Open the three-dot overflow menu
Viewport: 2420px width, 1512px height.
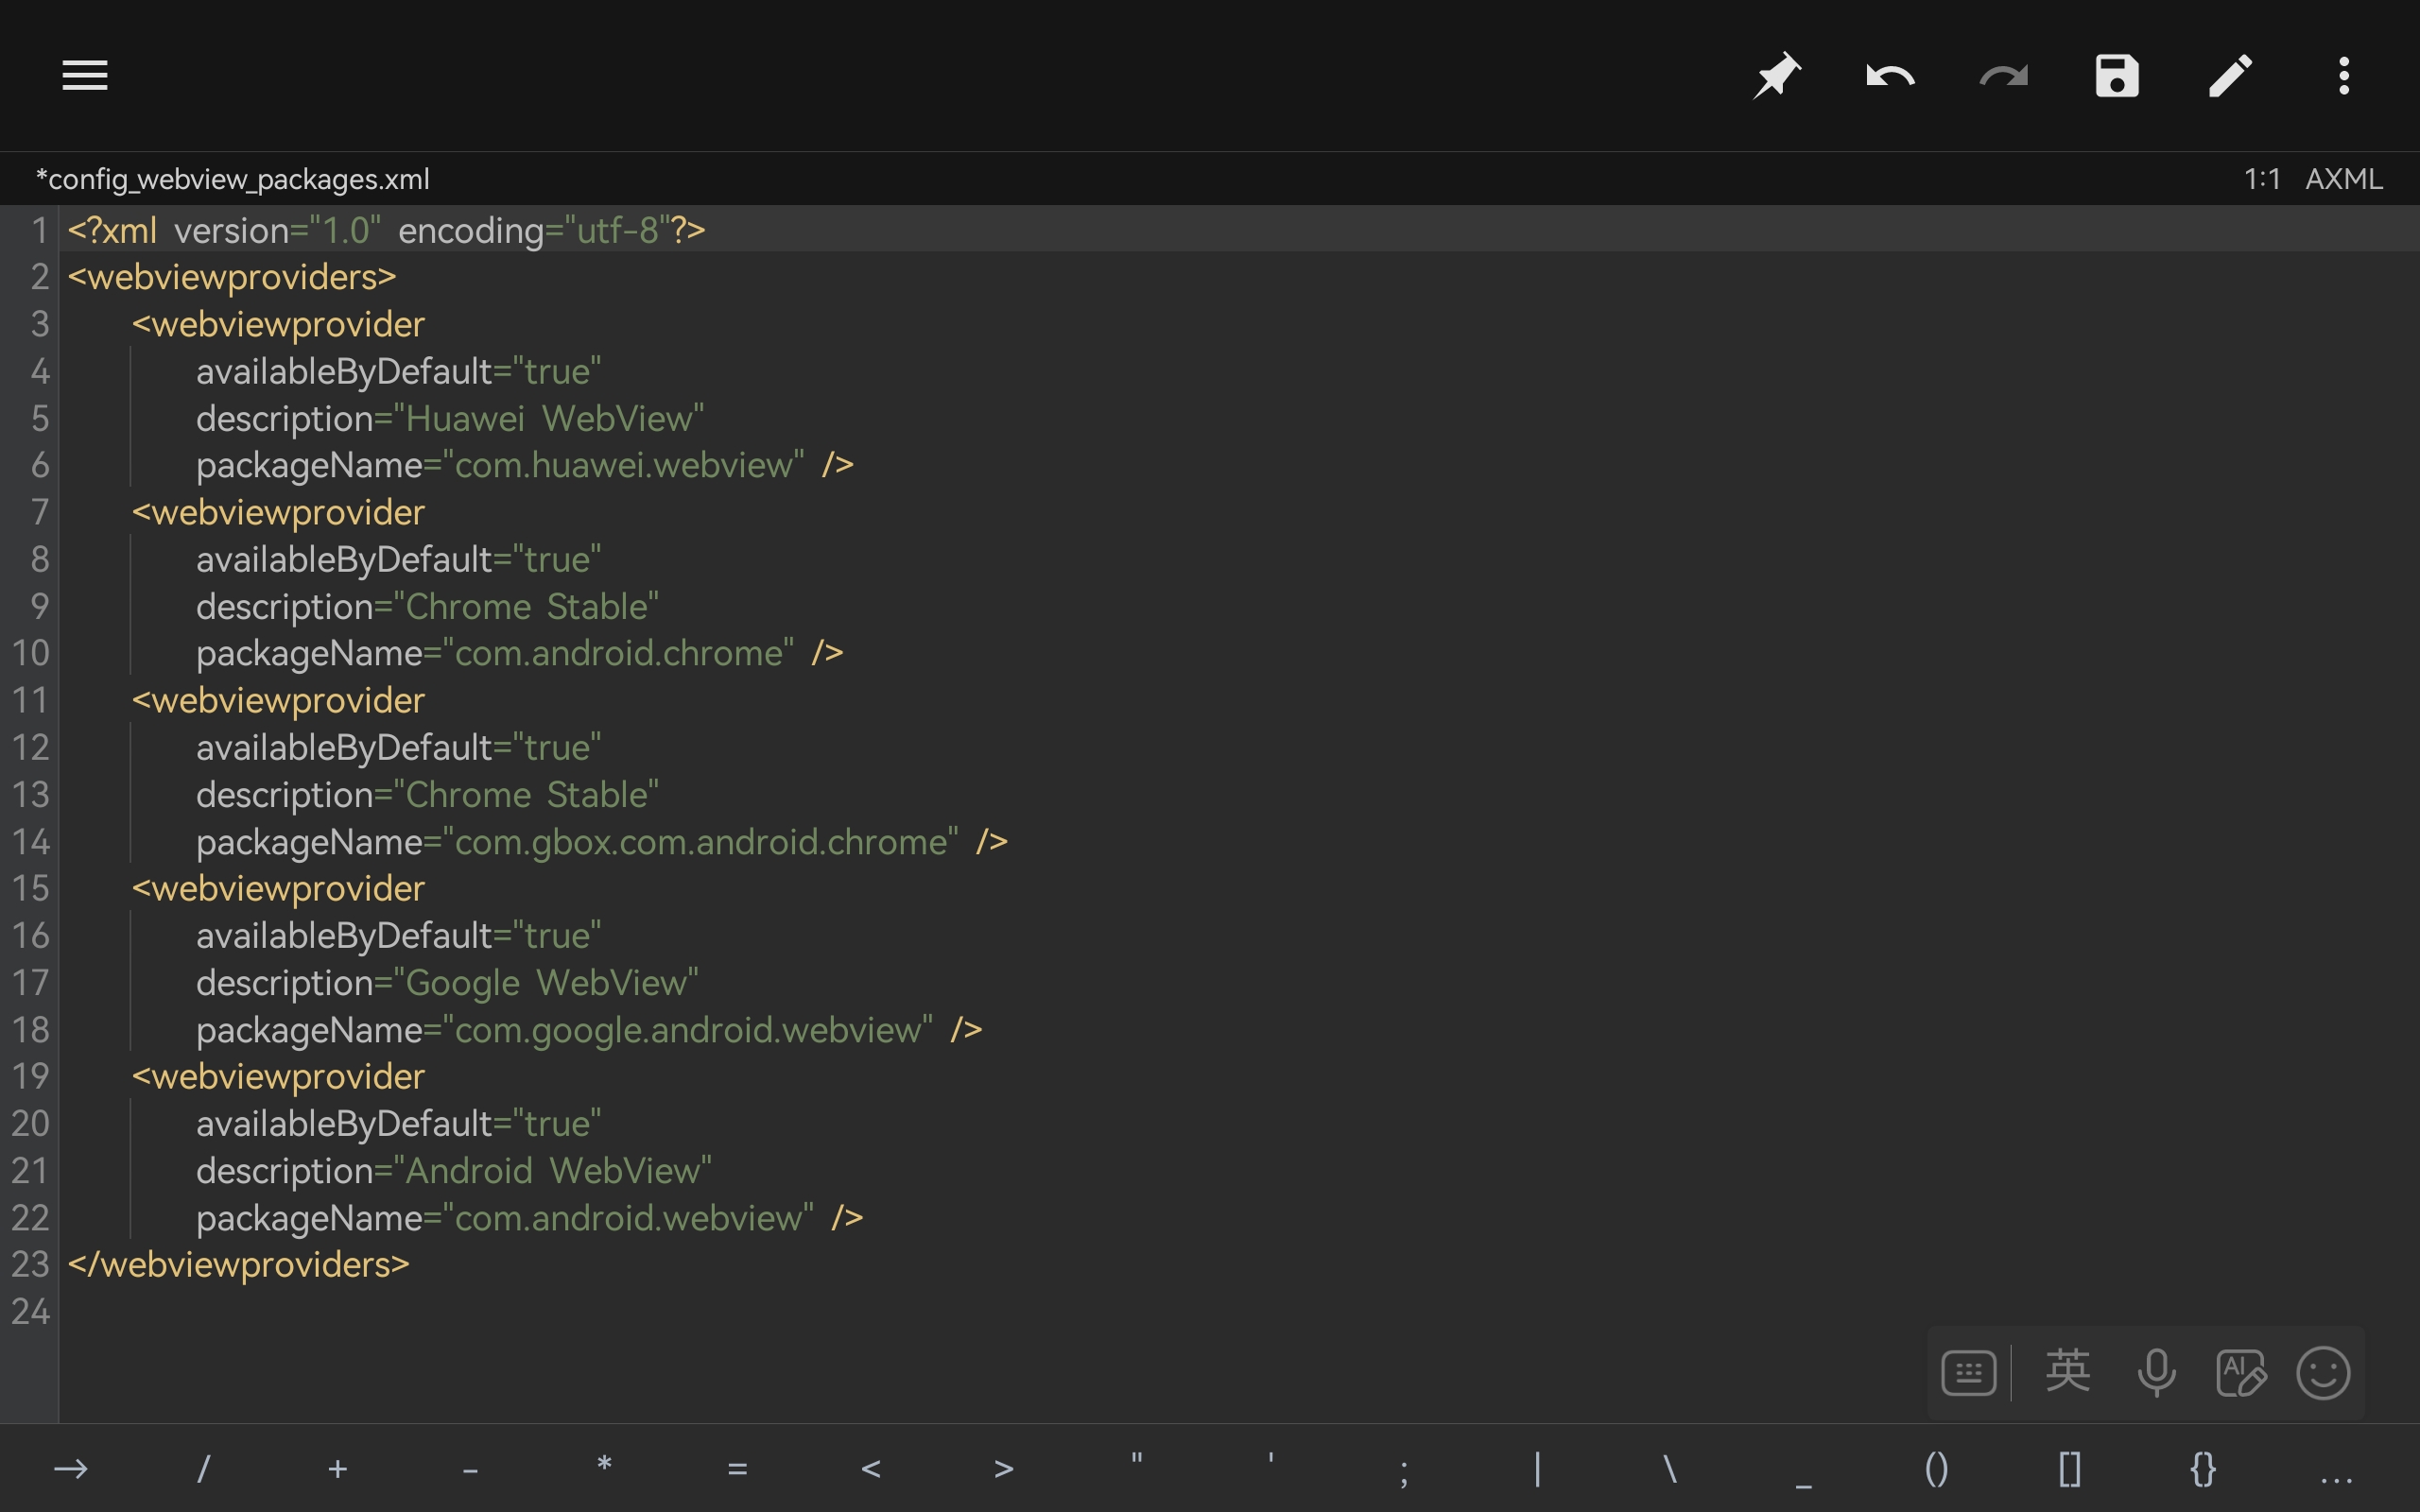pyautogui.click(x=2343, y=75)
